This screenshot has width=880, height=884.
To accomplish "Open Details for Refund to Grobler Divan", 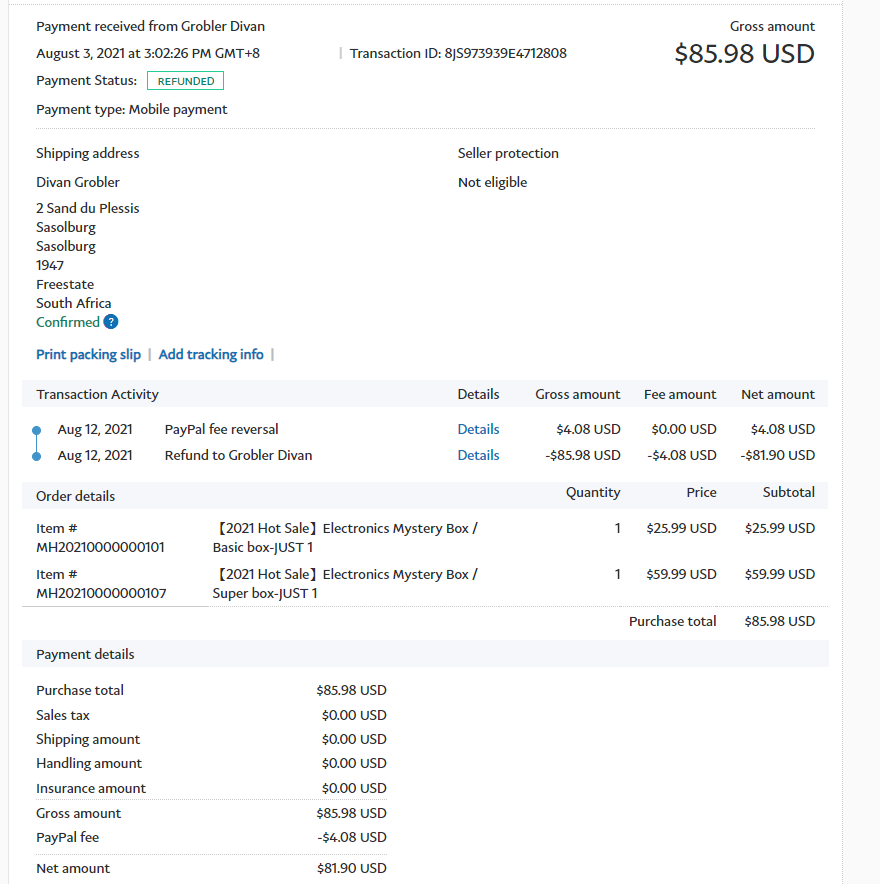I will [x=478, y=455].
